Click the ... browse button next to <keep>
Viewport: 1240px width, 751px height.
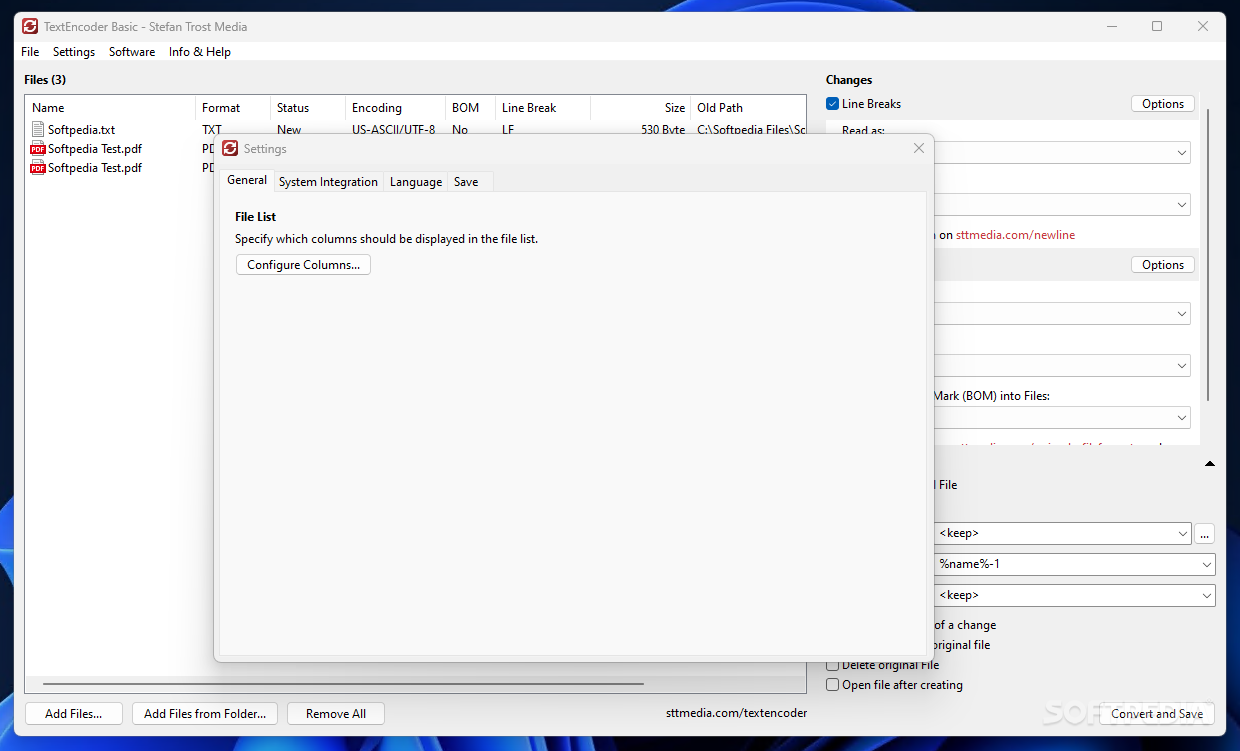(1205, 534)
